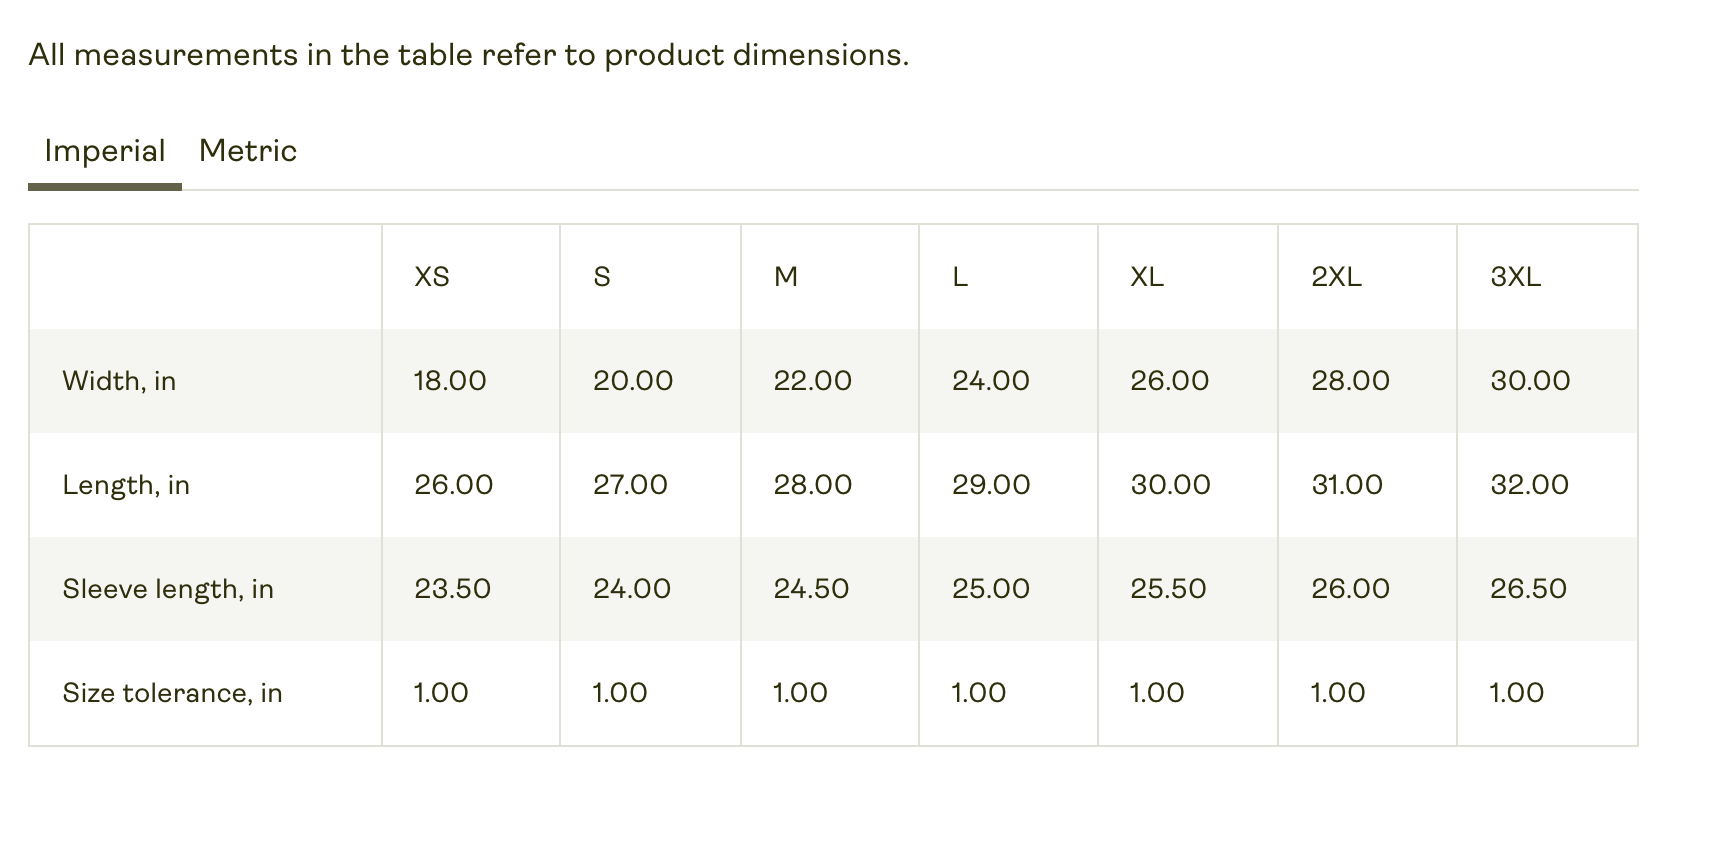Image resolution: width=1718 pixels, height=852 pixels.
Task: Select the Sleeve length, in row label
Action: [168, 589]
